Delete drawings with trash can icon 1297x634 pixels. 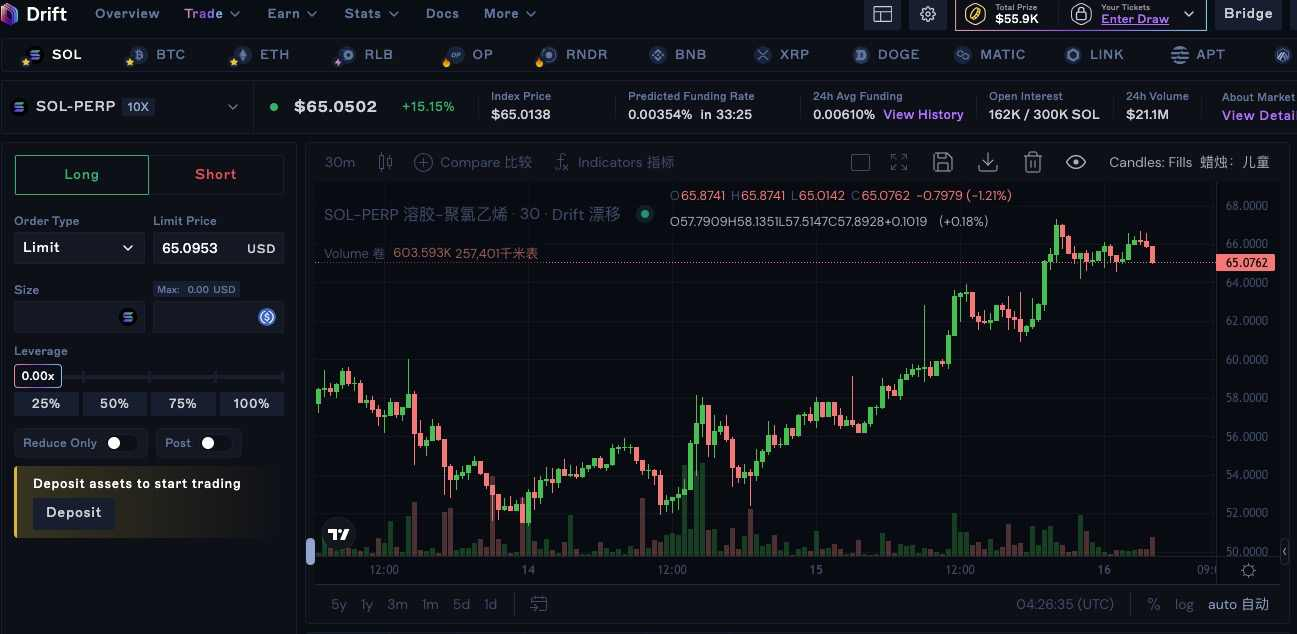tap(1033, 162)
